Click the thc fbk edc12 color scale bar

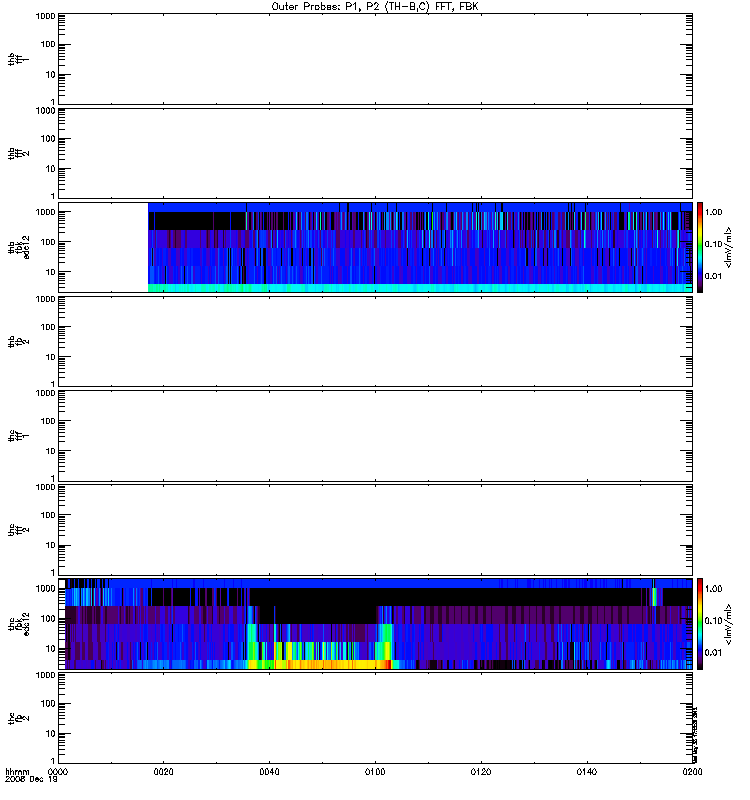[700, 624]
